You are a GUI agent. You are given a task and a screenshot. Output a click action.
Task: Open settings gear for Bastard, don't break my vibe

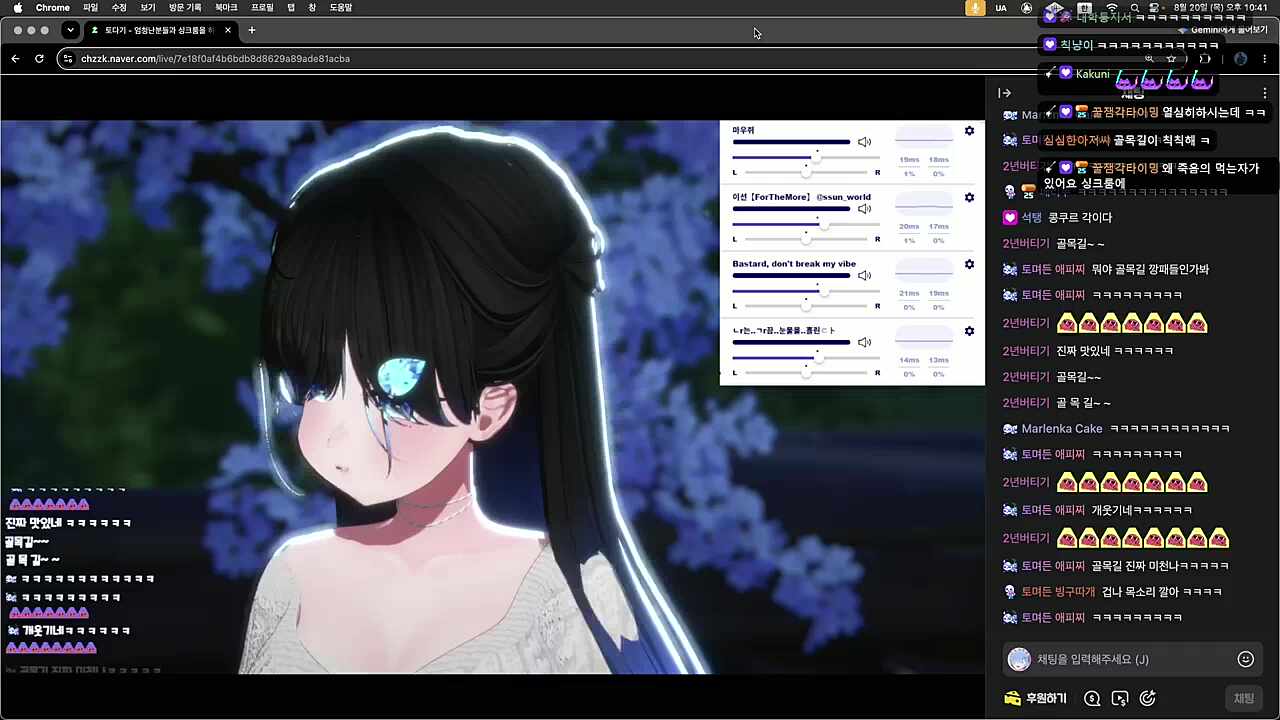[969, 264]
